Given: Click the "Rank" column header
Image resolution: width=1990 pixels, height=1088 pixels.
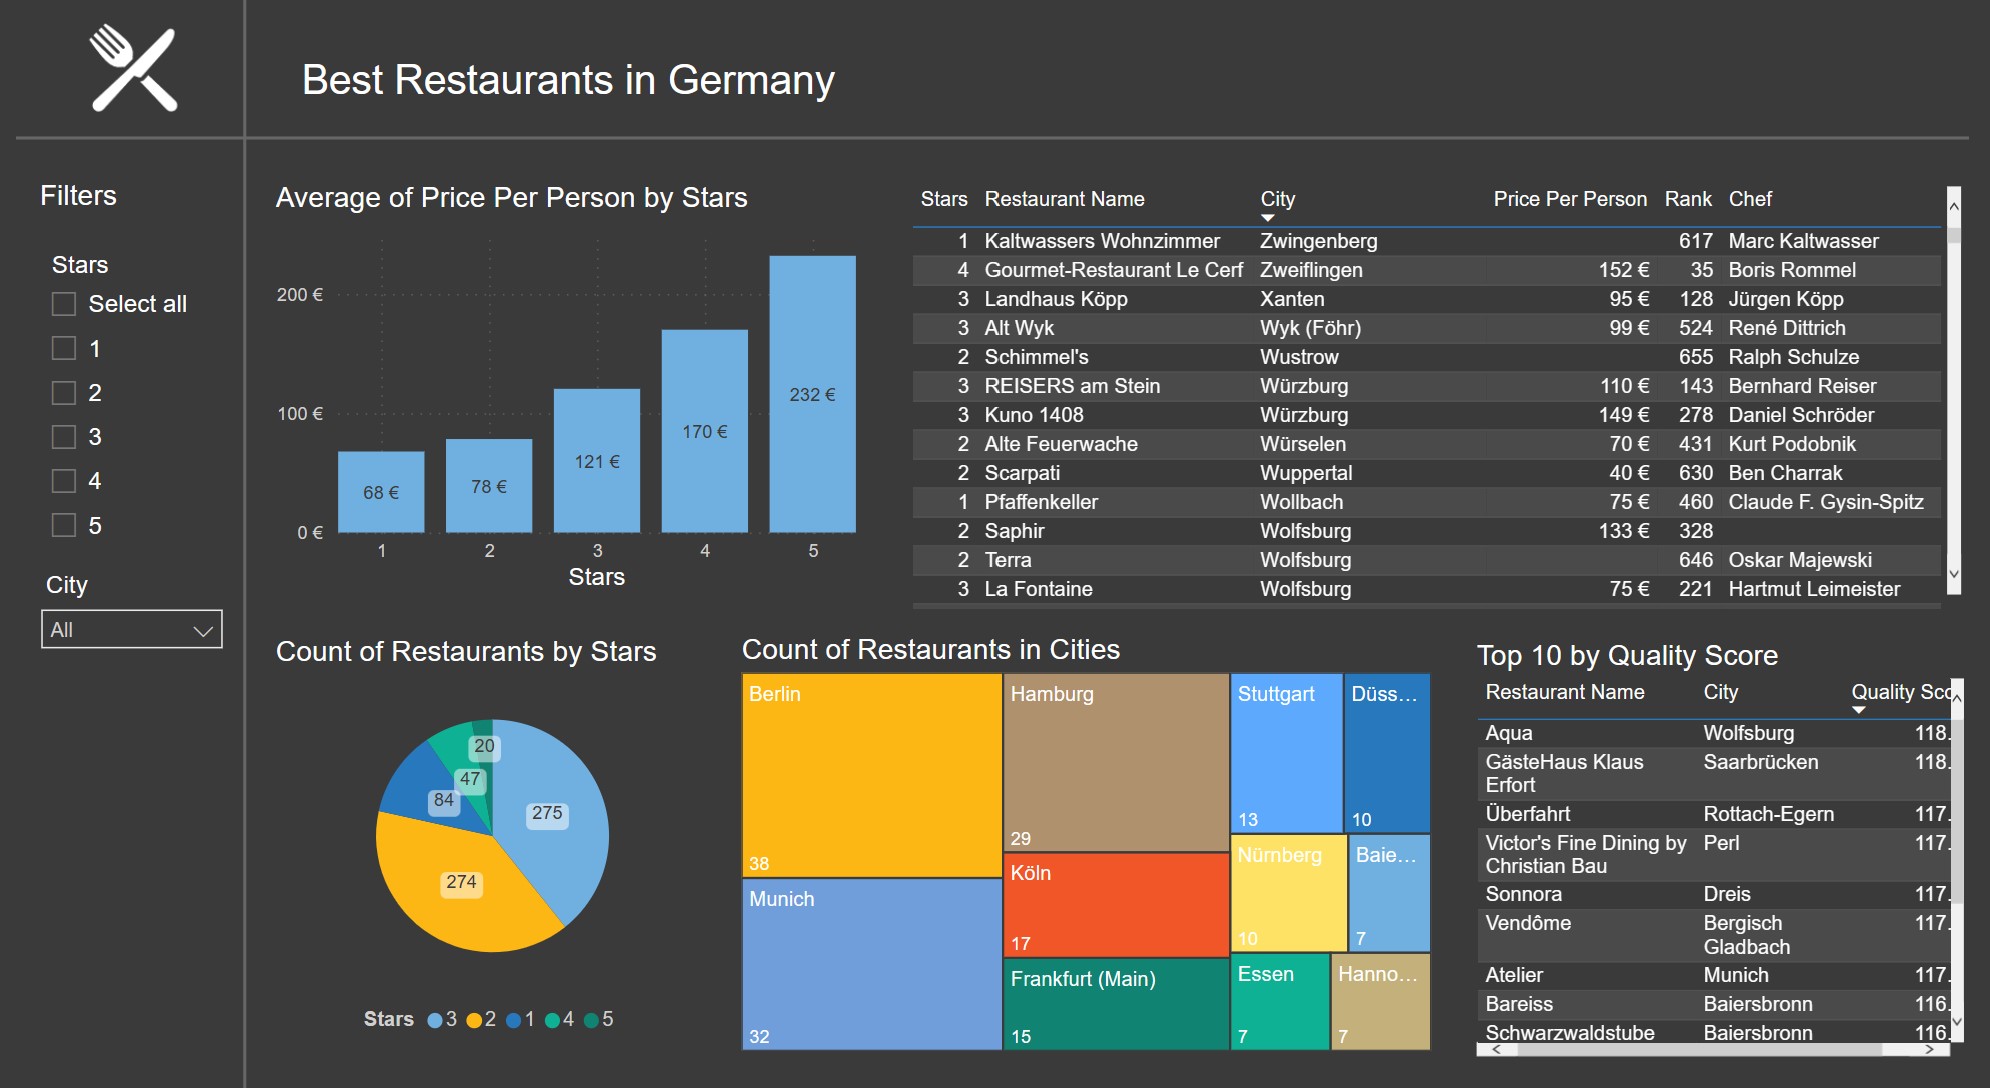Looking at the screenshot, I should coord(1687,199).
